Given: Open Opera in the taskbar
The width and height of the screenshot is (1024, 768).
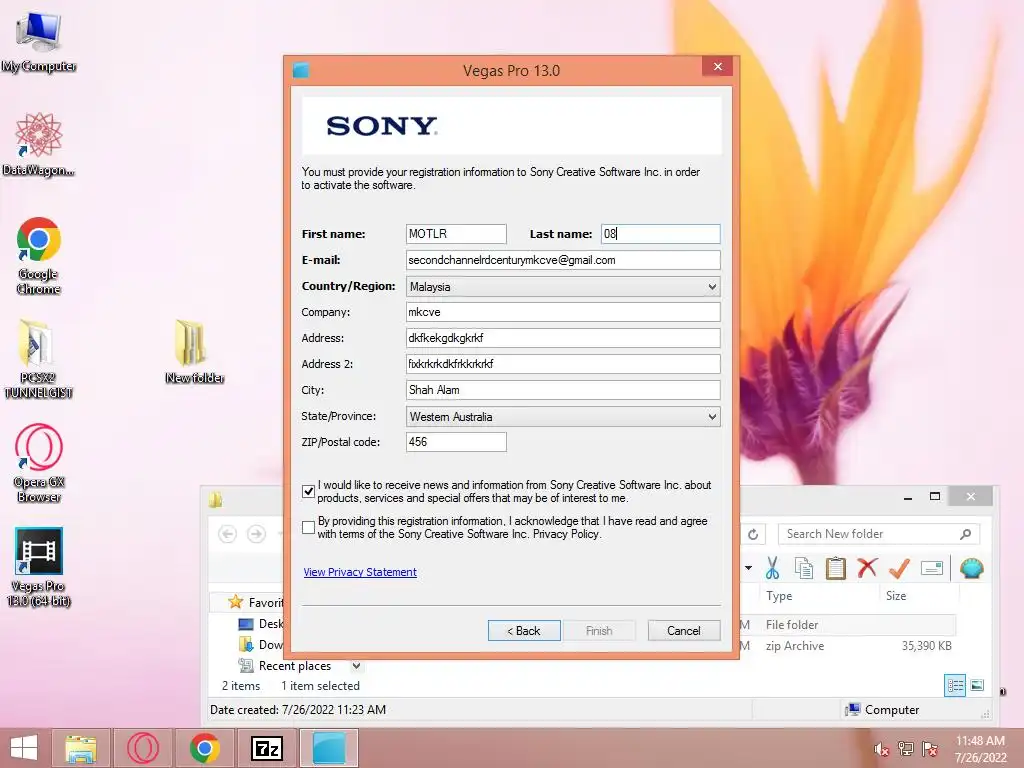Looking at the screenshot, I should (x=142, y=748).
